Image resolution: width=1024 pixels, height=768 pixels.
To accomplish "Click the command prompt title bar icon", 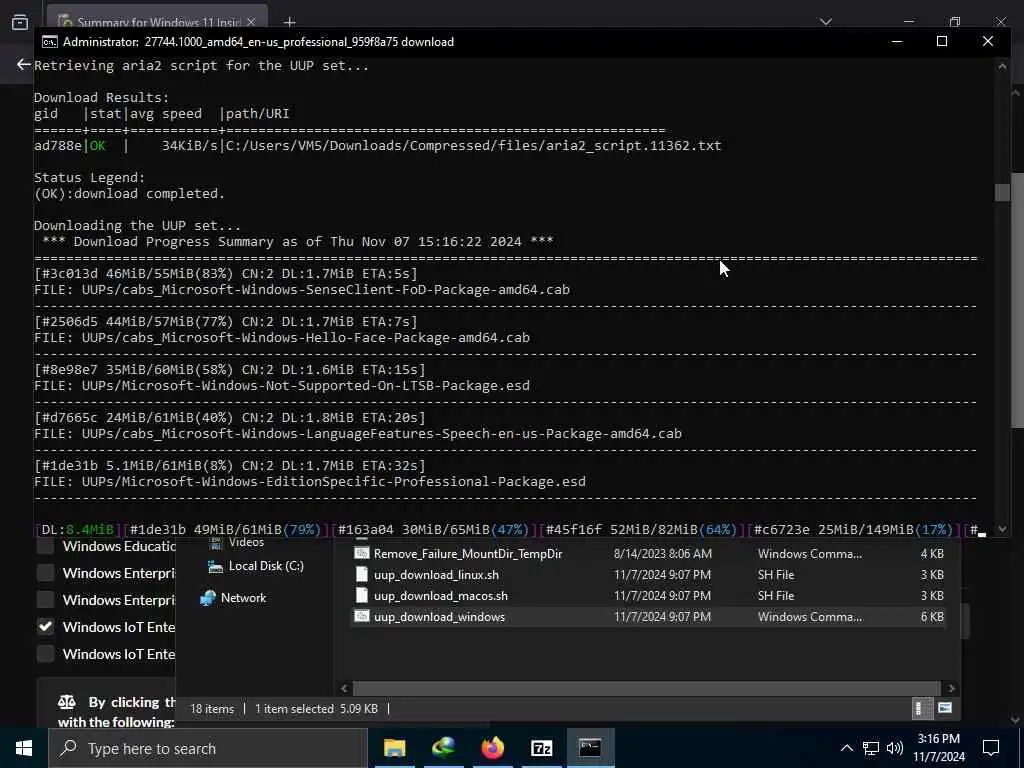I will [x=49, y=42].
